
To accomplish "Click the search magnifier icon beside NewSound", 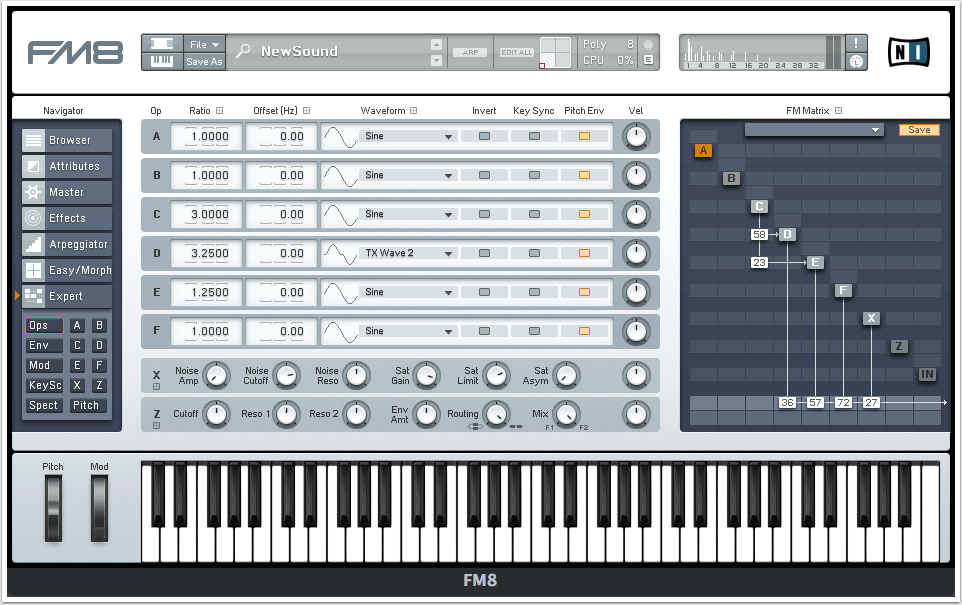I will coord(243,52).
